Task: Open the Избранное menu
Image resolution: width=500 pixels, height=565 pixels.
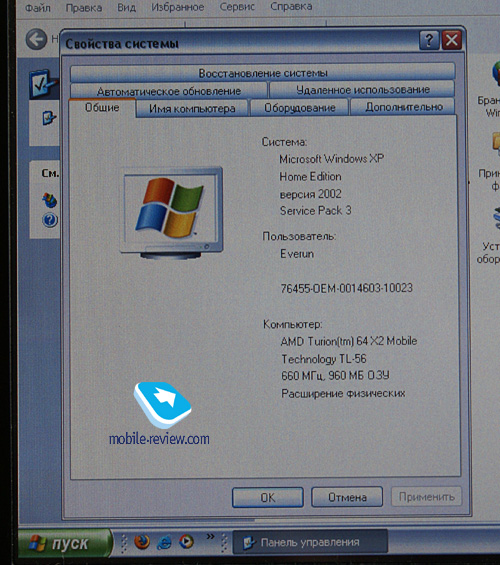Action: [178, 7]
